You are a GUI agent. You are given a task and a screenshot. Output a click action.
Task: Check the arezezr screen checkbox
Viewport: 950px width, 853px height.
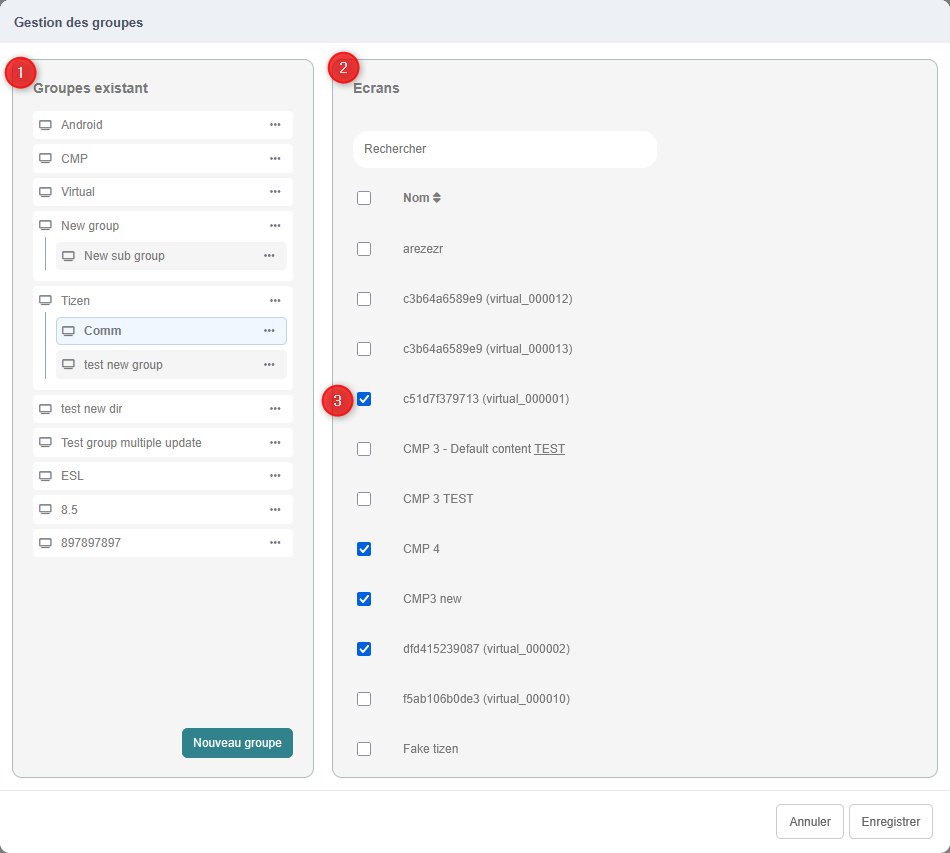(x=364, y=249)
